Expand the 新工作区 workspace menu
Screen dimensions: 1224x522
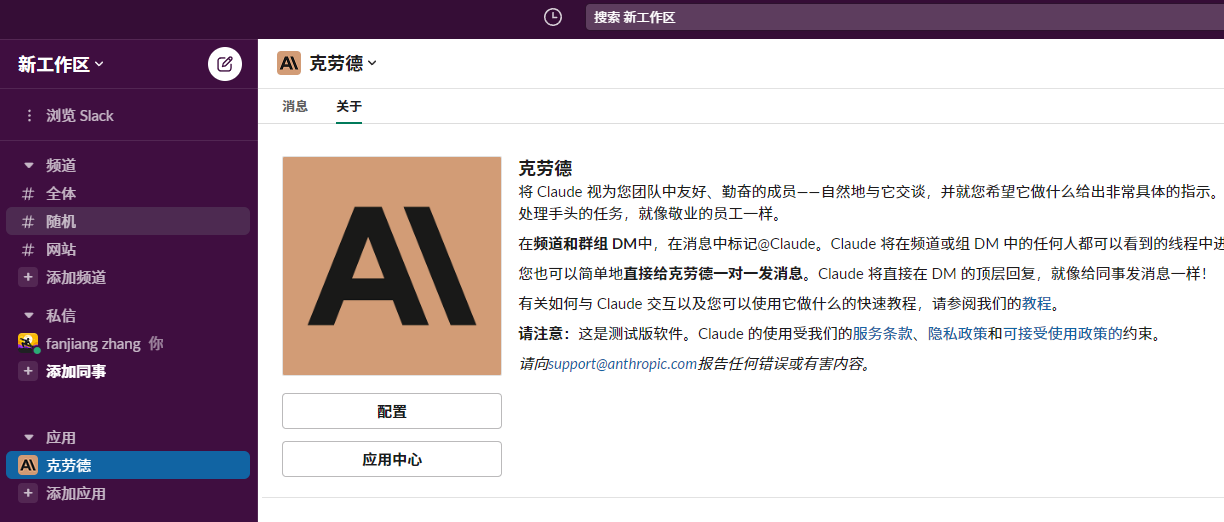tap(61, 65)
